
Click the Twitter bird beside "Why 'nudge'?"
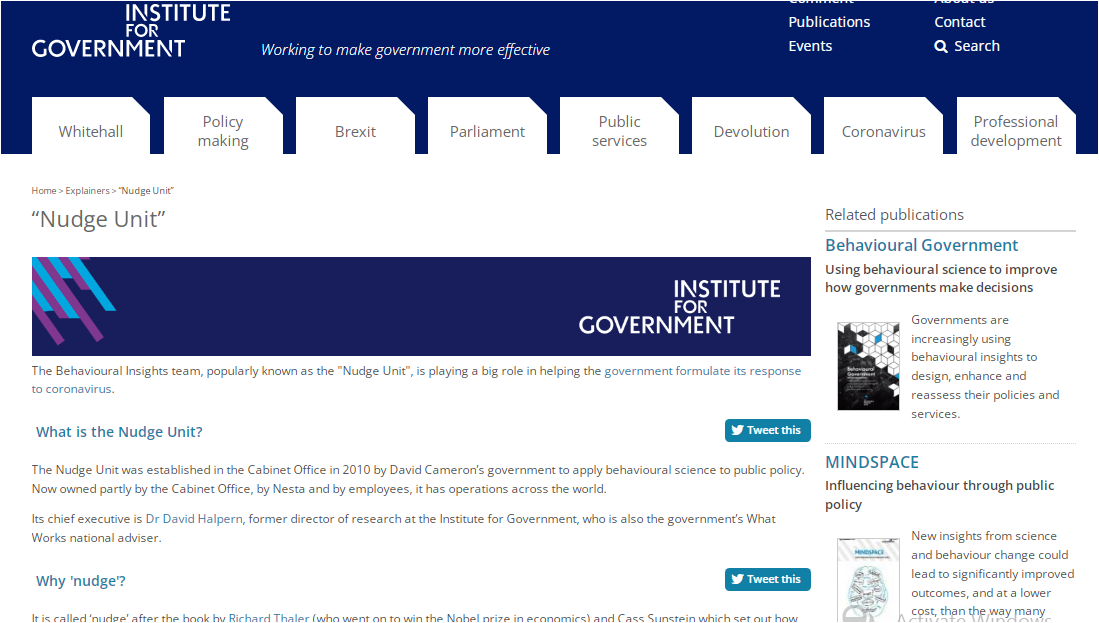(x=737, y=579)
